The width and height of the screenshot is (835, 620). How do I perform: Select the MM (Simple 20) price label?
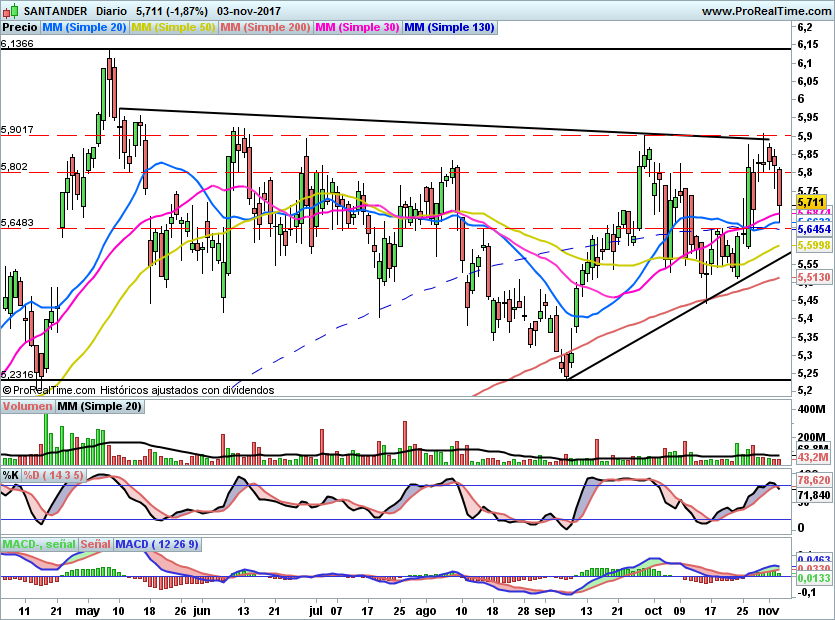coord(84,27)
